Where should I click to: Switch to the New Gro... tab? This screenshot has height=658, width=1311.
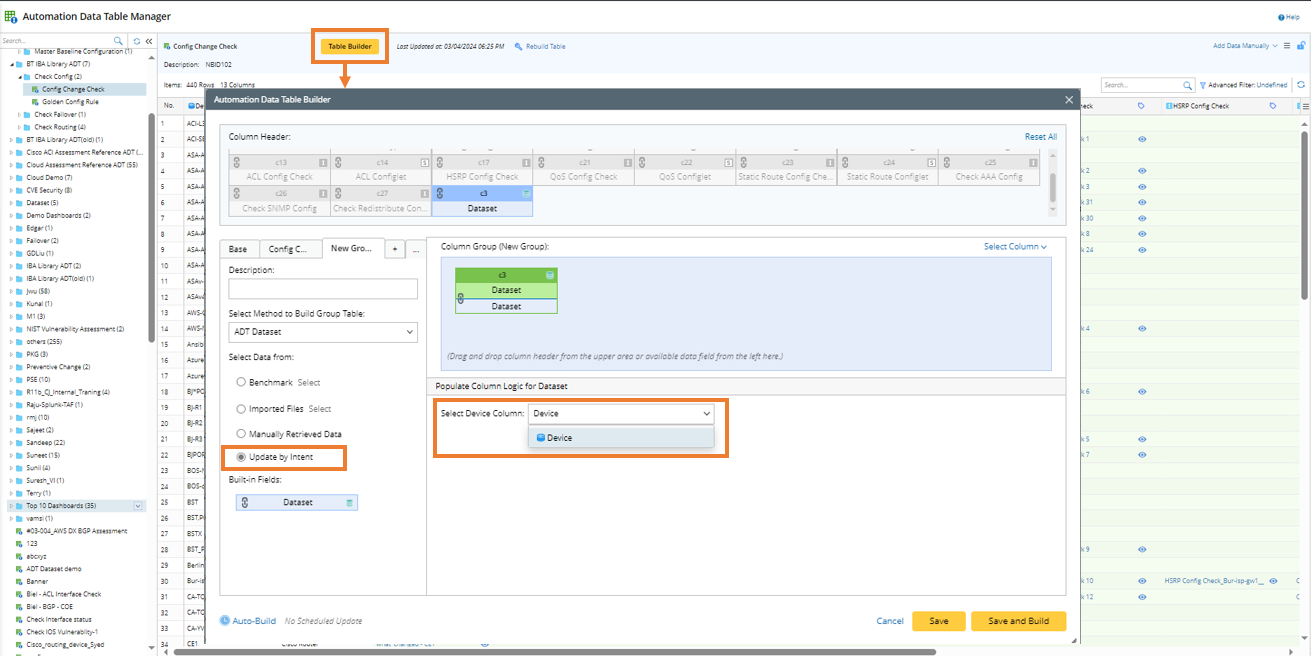coord(352,249)
